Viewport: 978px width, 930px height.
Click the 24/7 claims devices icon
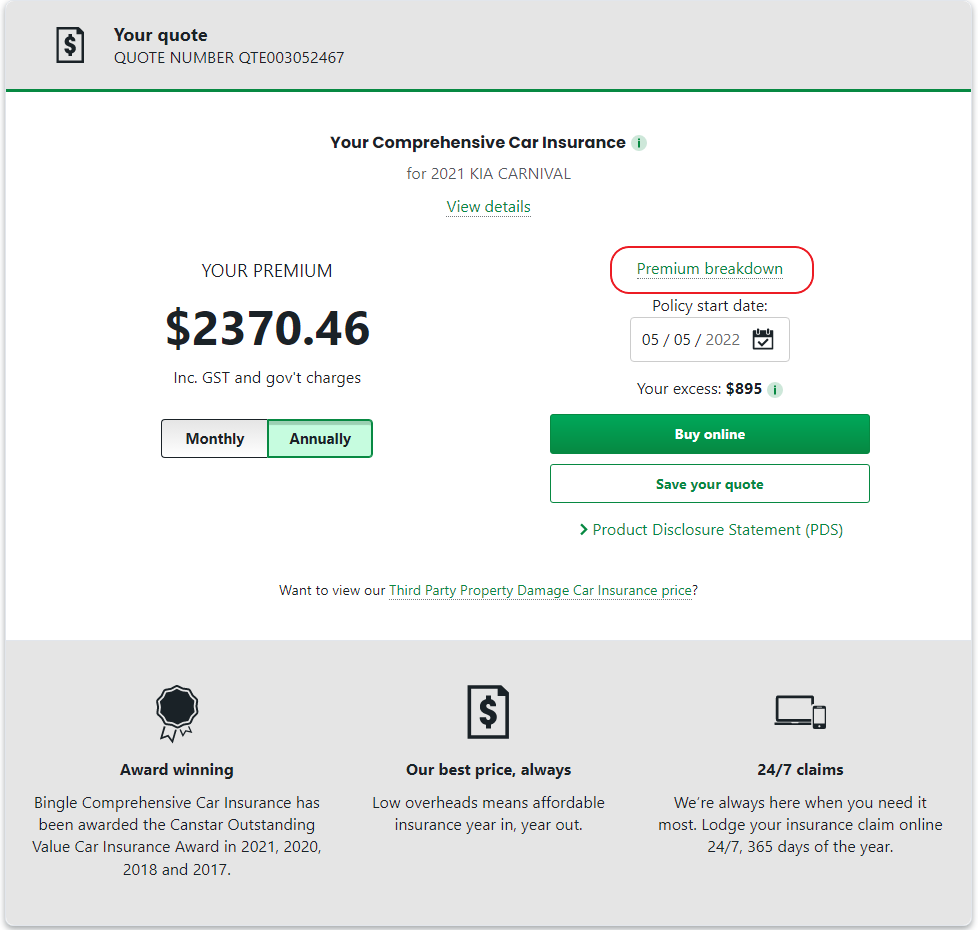pyautogui.click(x=800, y=712)
